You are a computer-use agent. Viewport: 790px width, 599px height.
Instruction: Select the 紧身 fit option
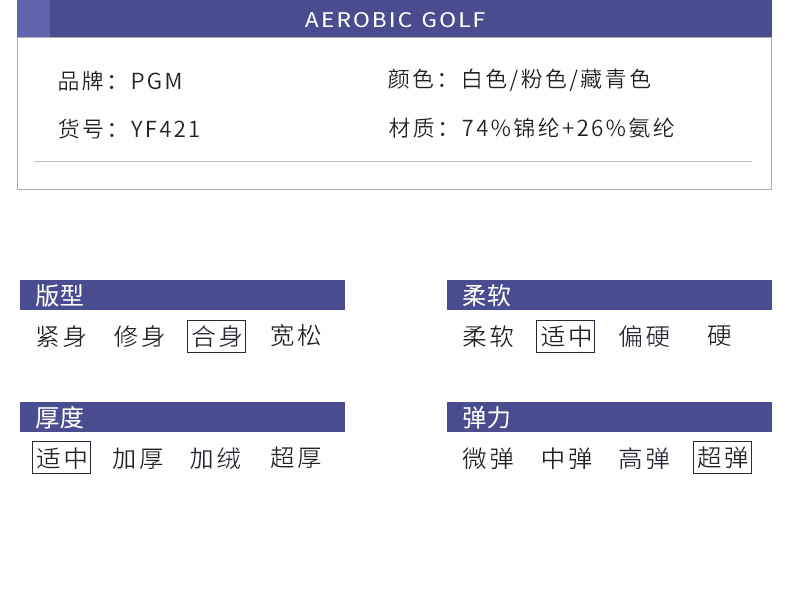[61, 336]
